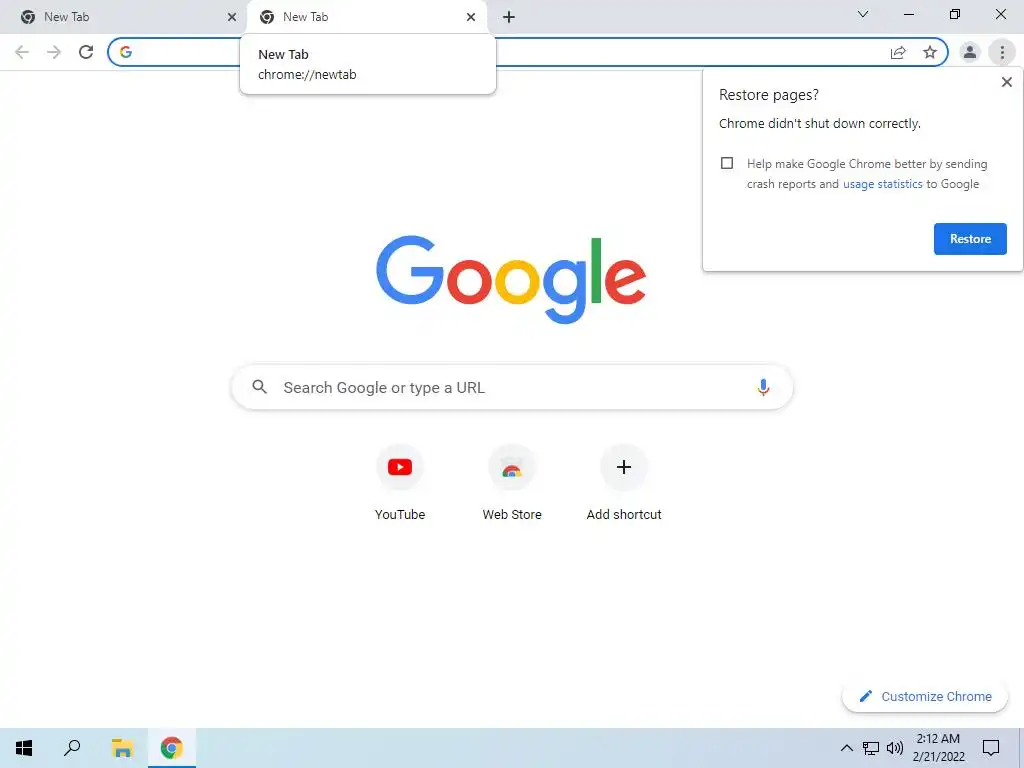Click the Google logo
This screenshot has height=768, width=1024.
pos(511,280)
